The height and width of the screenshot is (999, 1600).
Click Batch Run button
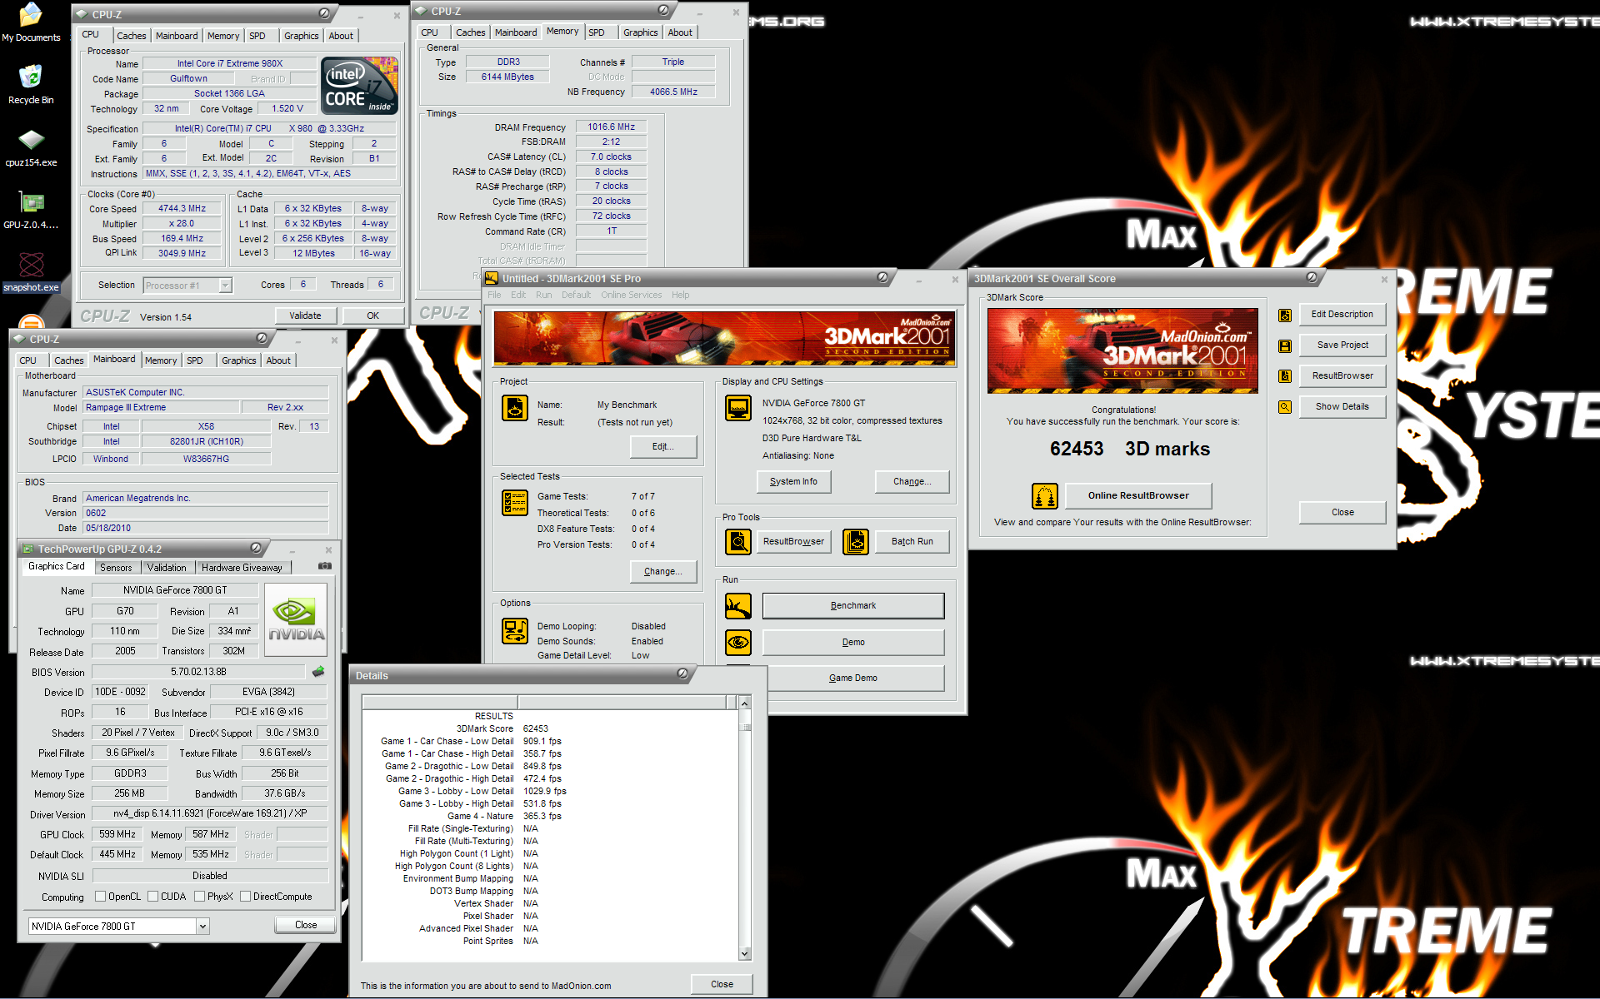(x=912, y=541)
